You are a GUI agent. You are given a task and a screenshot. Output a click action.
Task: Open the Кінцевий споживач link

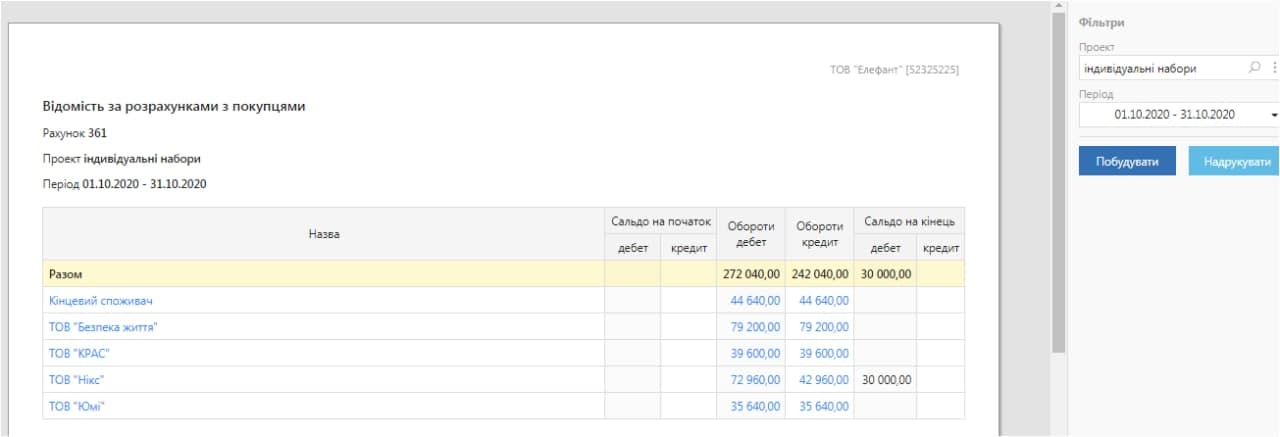click(x=100, y=300)
